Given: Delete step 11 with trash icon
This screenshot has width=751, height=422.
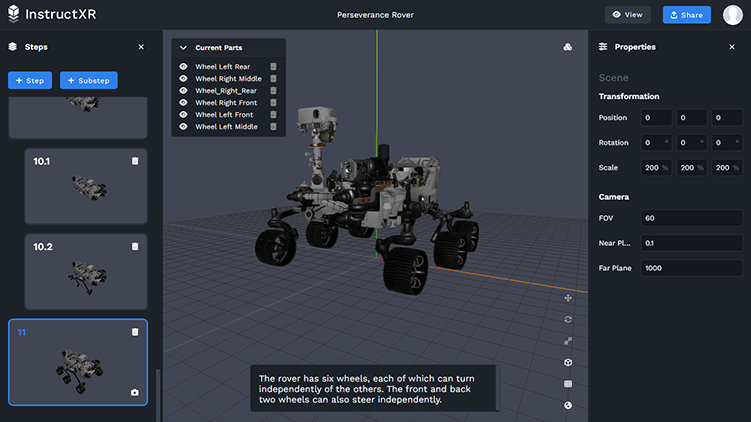Looking at the screenshot, I should pyautogui.click(x=135, y=331).
